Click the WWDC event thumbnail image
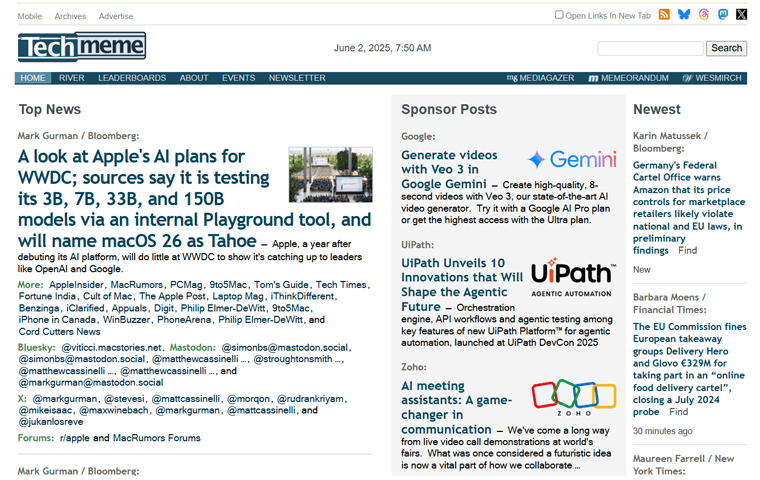760x480 pixels. (331, 175)
